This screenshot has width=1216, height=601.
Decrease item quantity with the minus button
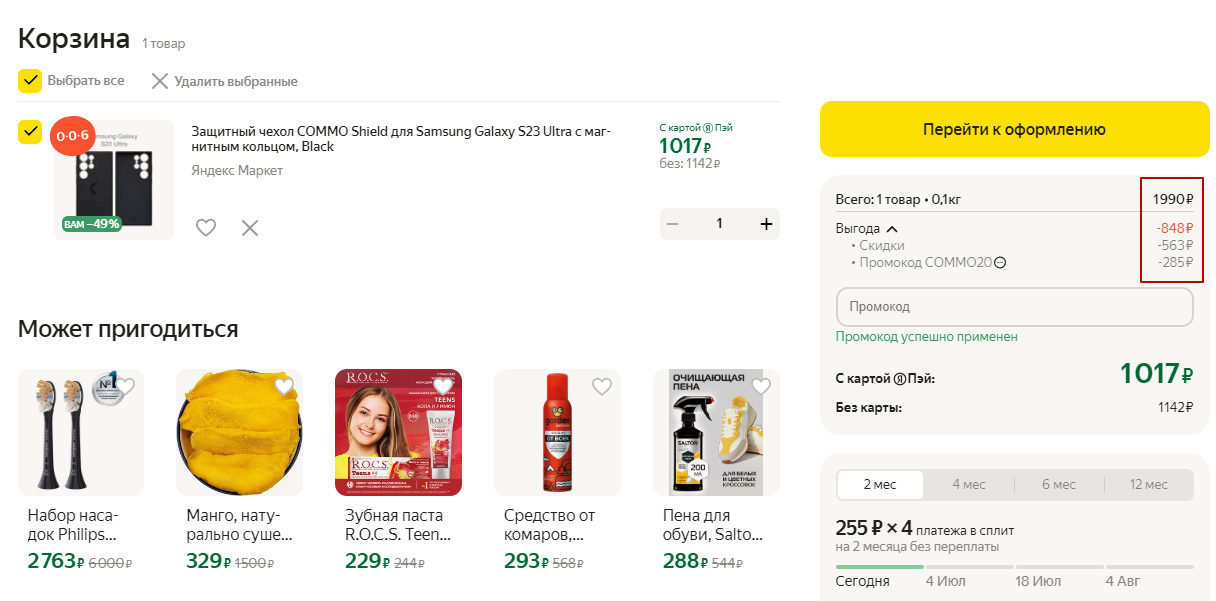click(x=673, y=224)
